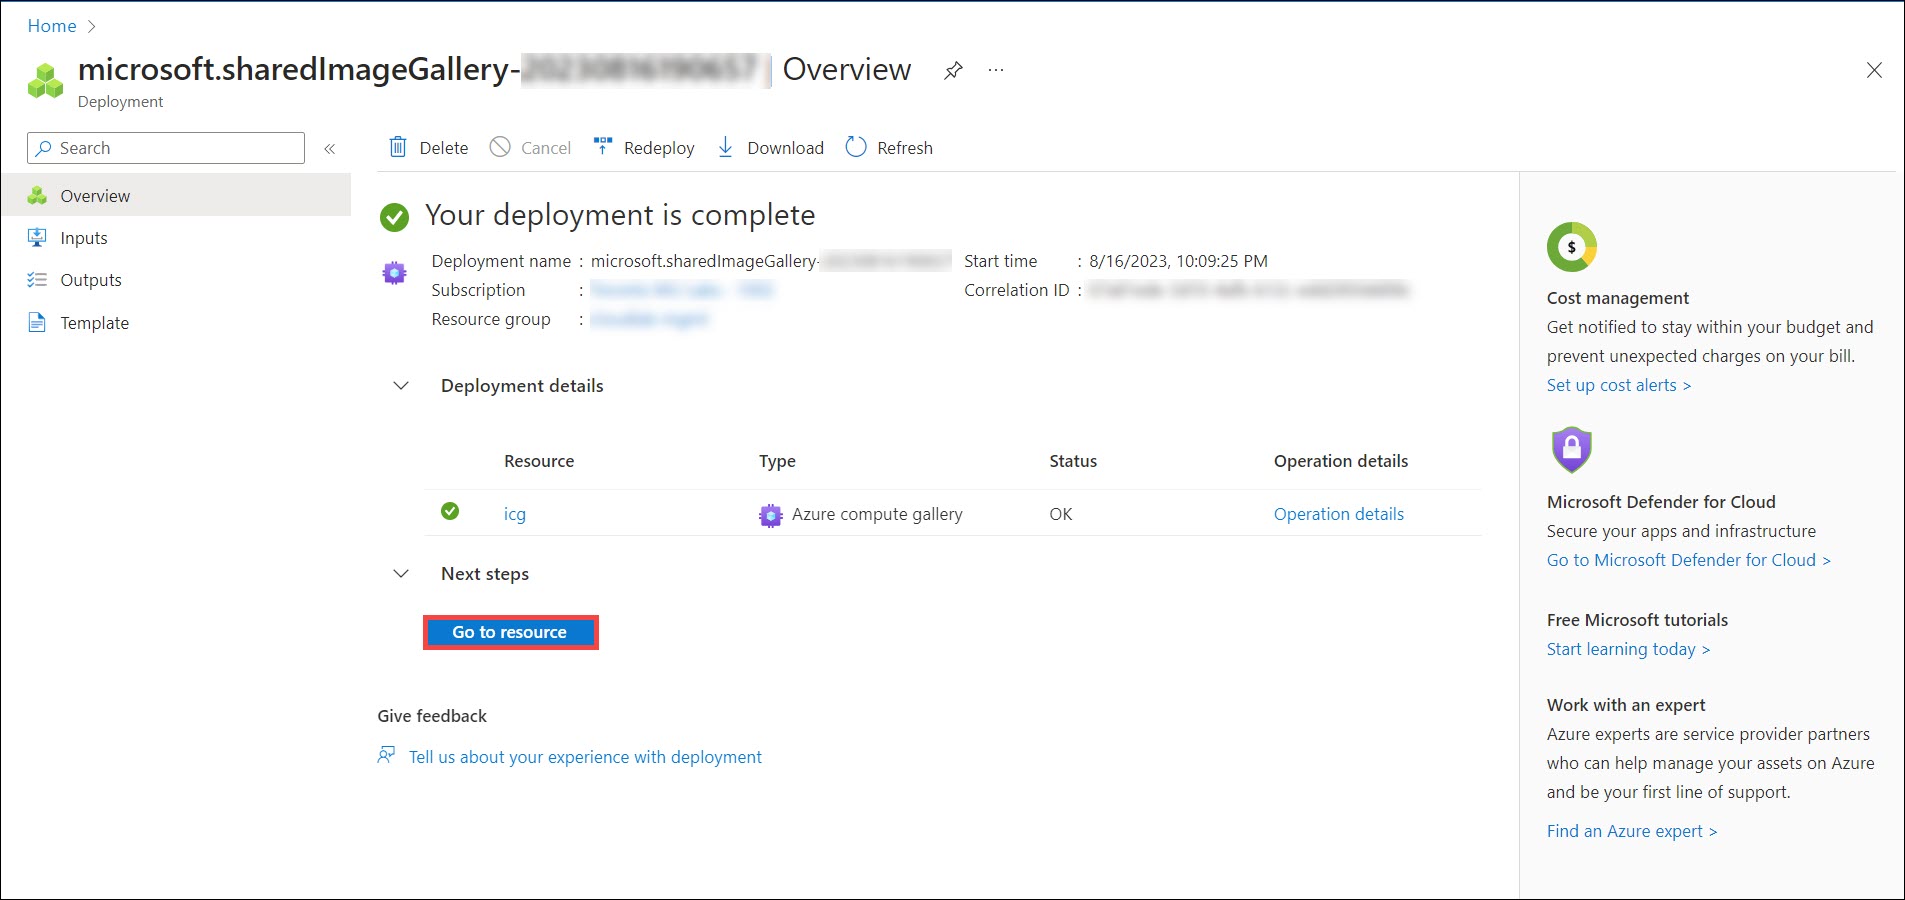Click the blurred Resource group link

pos(649,319)
